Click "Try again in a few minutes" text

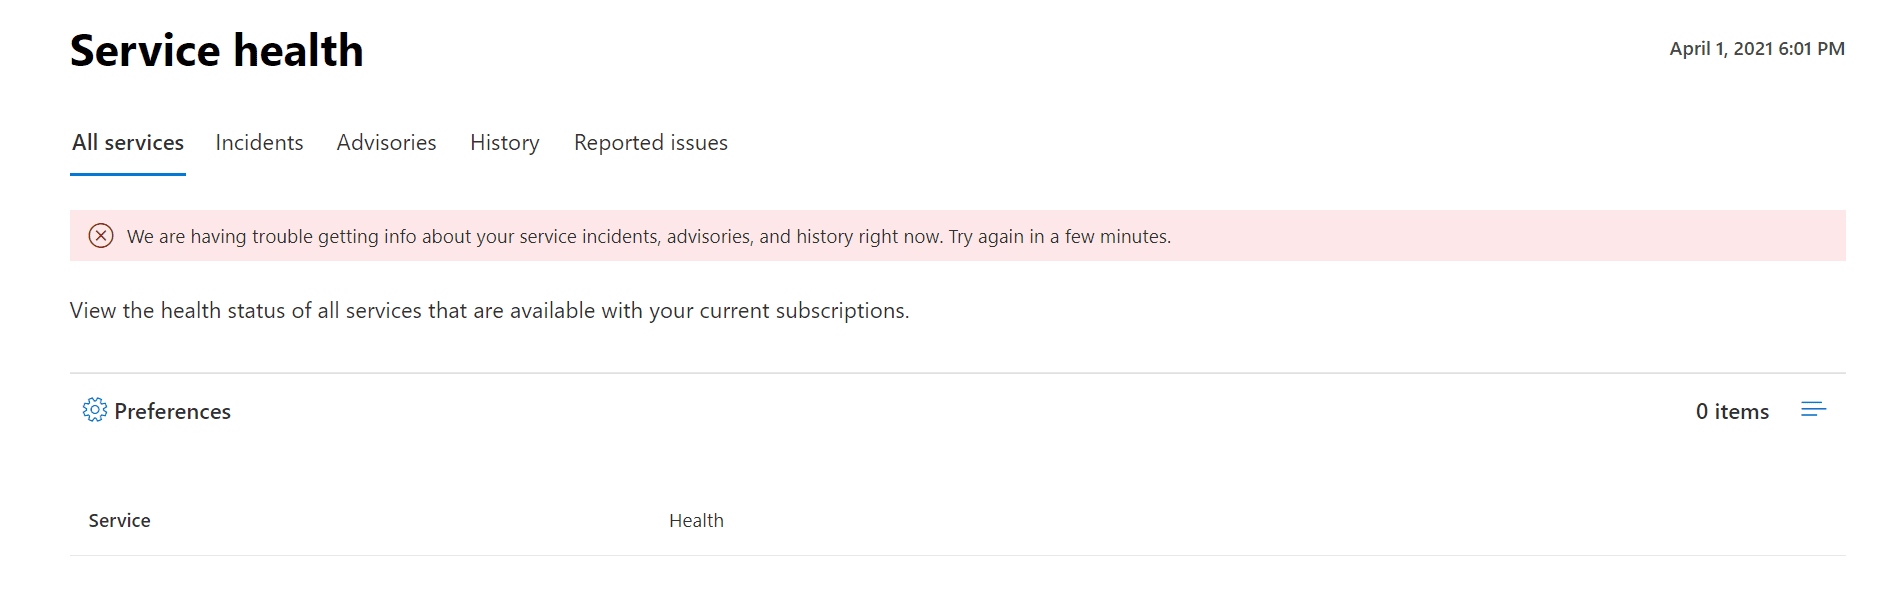tap(1060, 237)
